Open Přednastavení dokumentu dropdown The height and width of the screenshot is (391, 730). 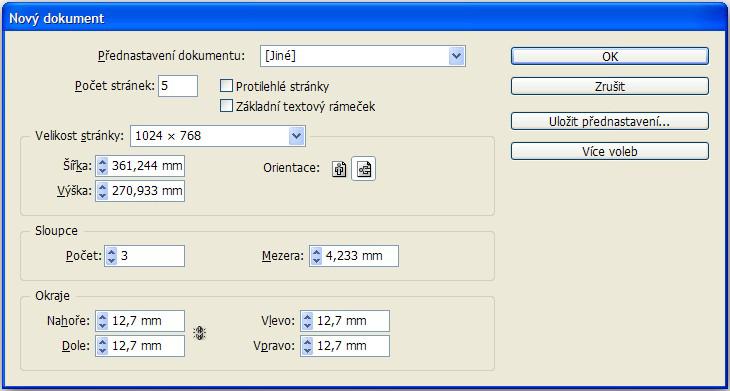tap(363, 56)
